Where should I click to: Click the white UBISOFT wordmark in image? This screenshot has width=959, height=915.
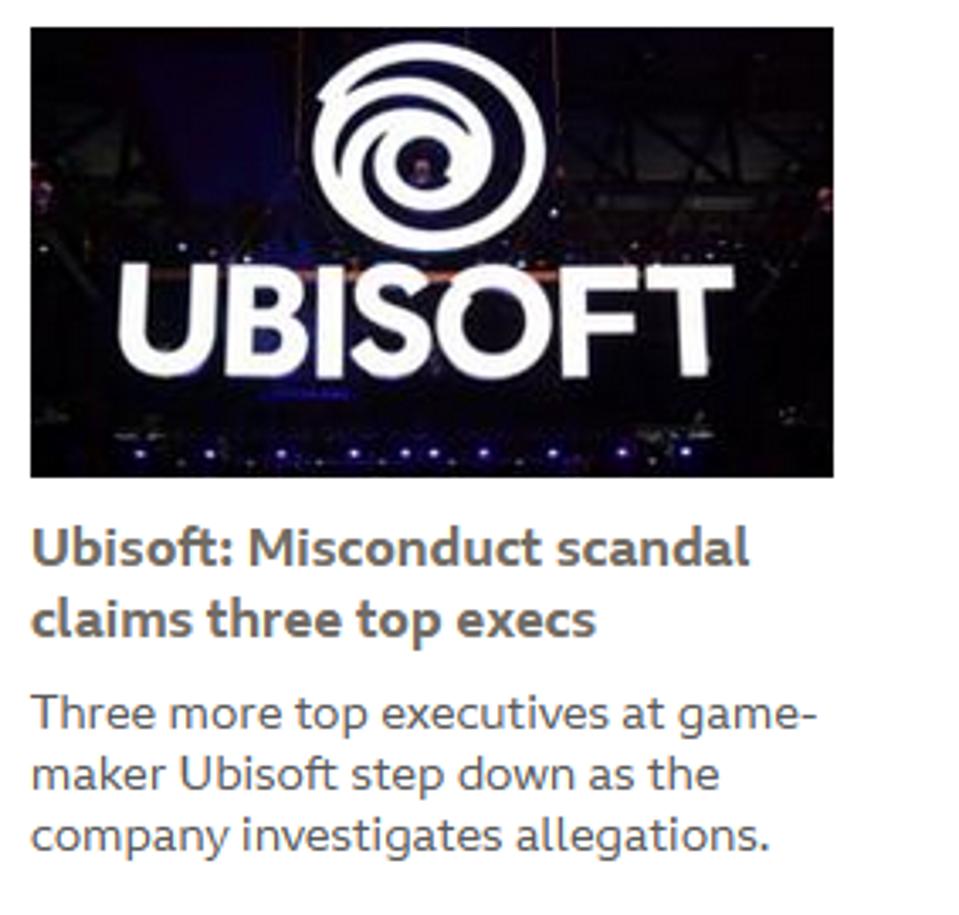425,322
